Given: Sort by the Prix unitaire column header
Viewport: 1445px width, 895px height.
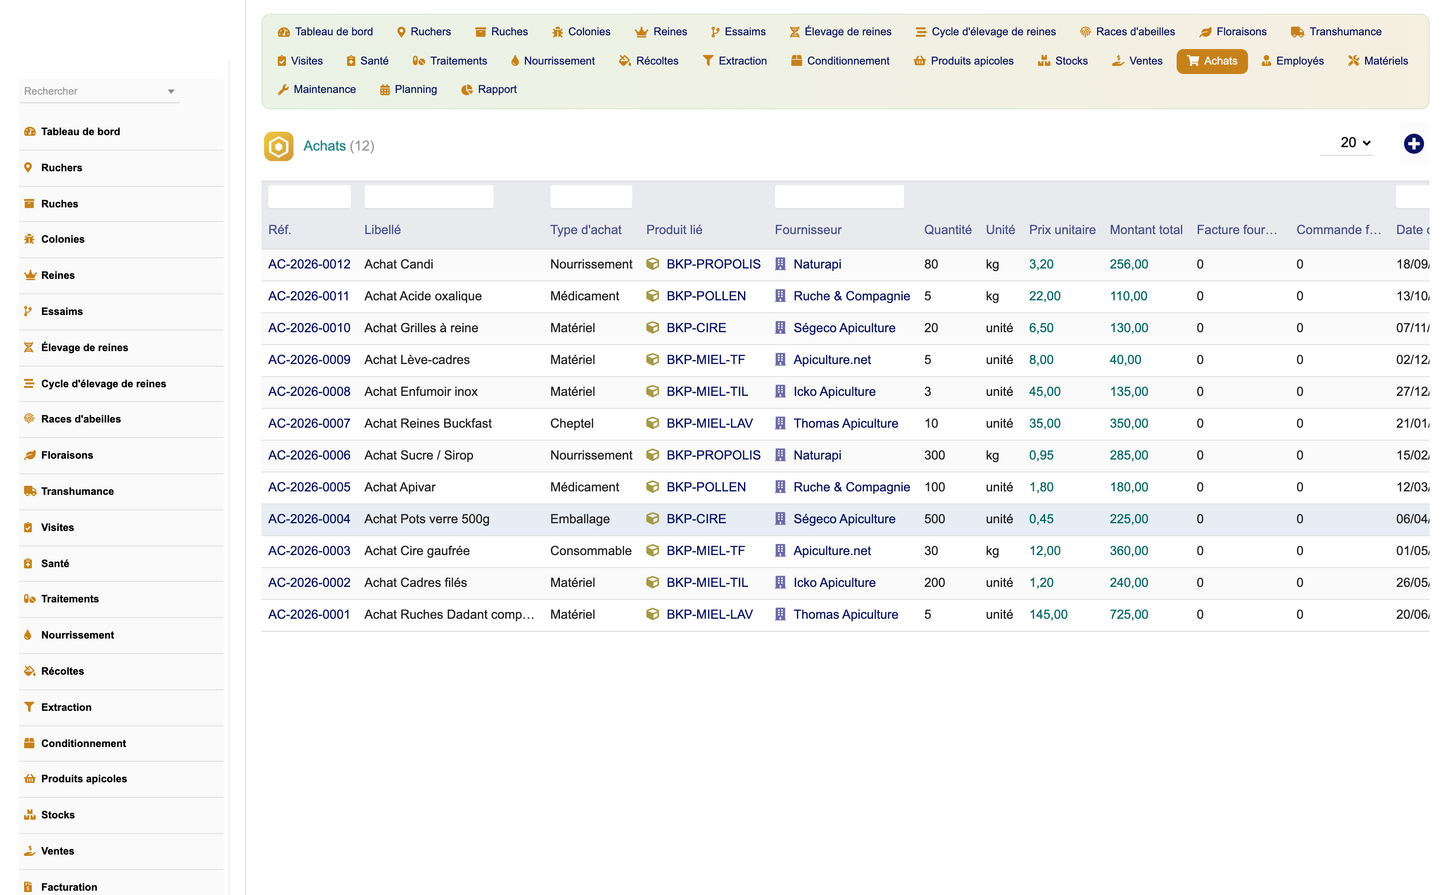Looking at the screenshot, I should (1062, 230).
